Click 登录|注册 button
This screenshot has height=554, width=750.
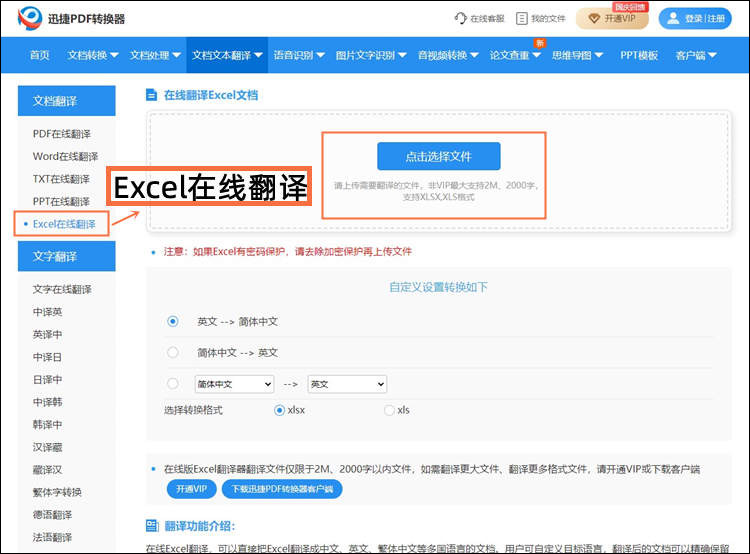(695, 19)
